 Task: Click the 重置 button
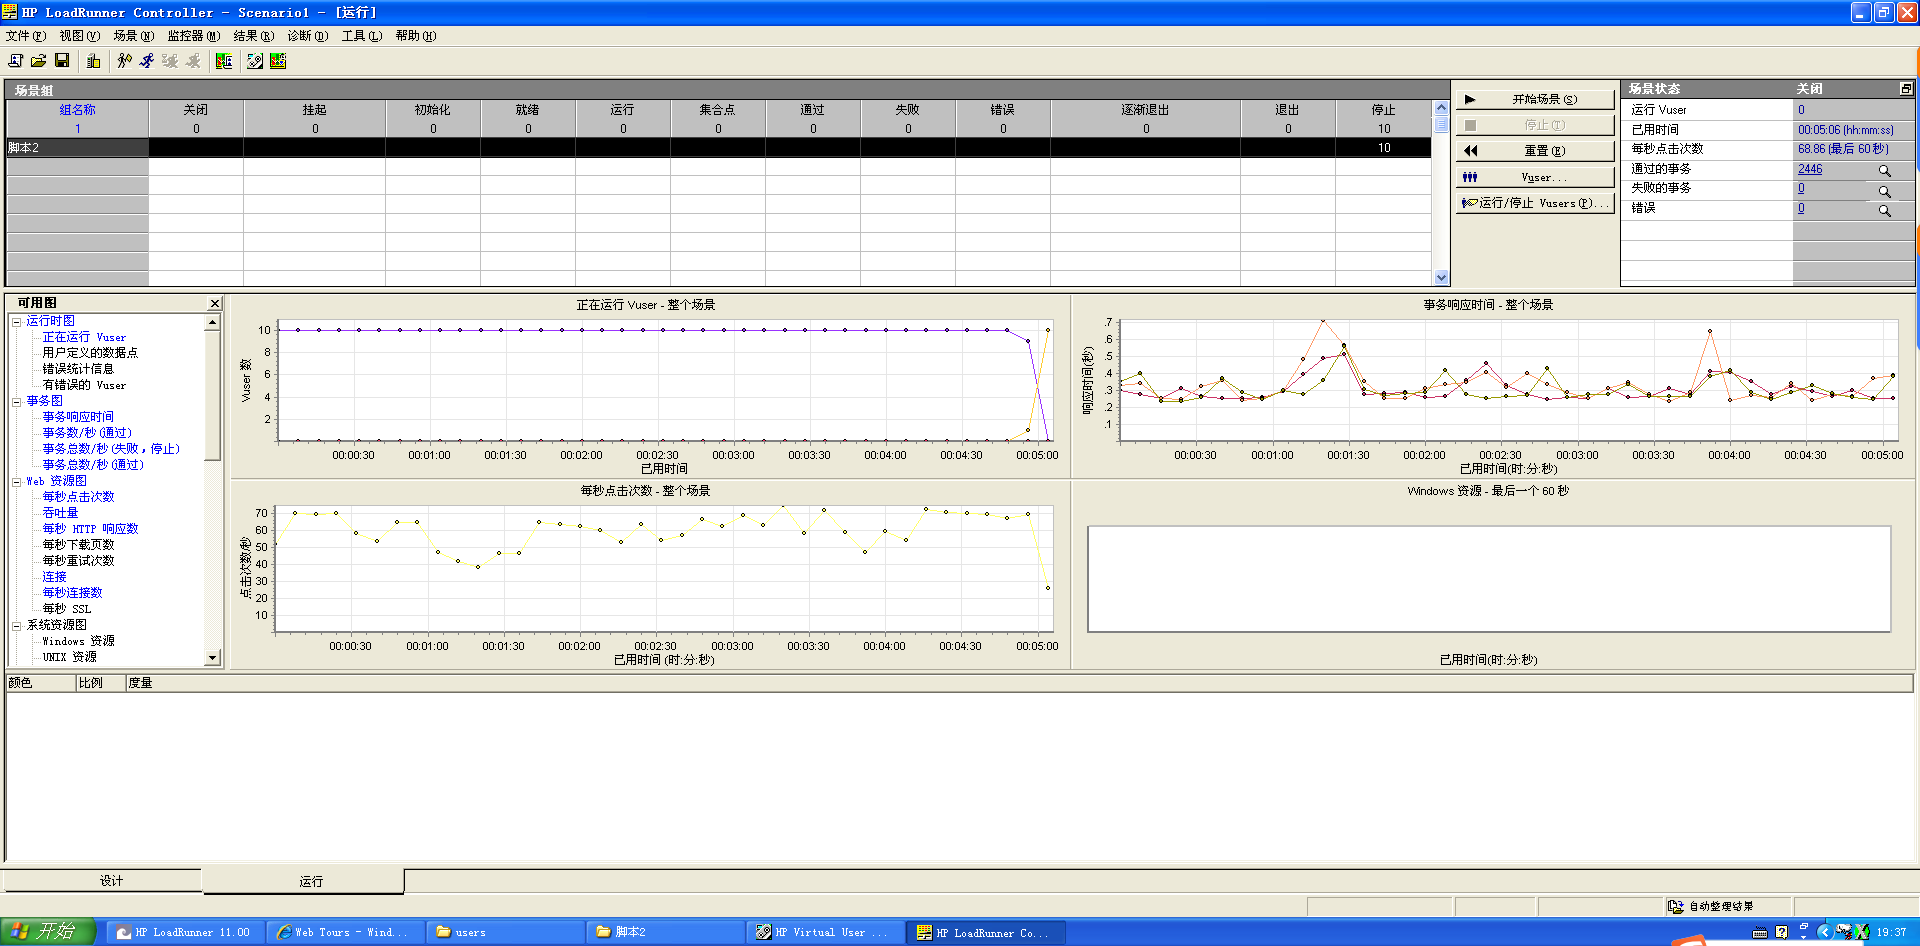(1536, 151)
